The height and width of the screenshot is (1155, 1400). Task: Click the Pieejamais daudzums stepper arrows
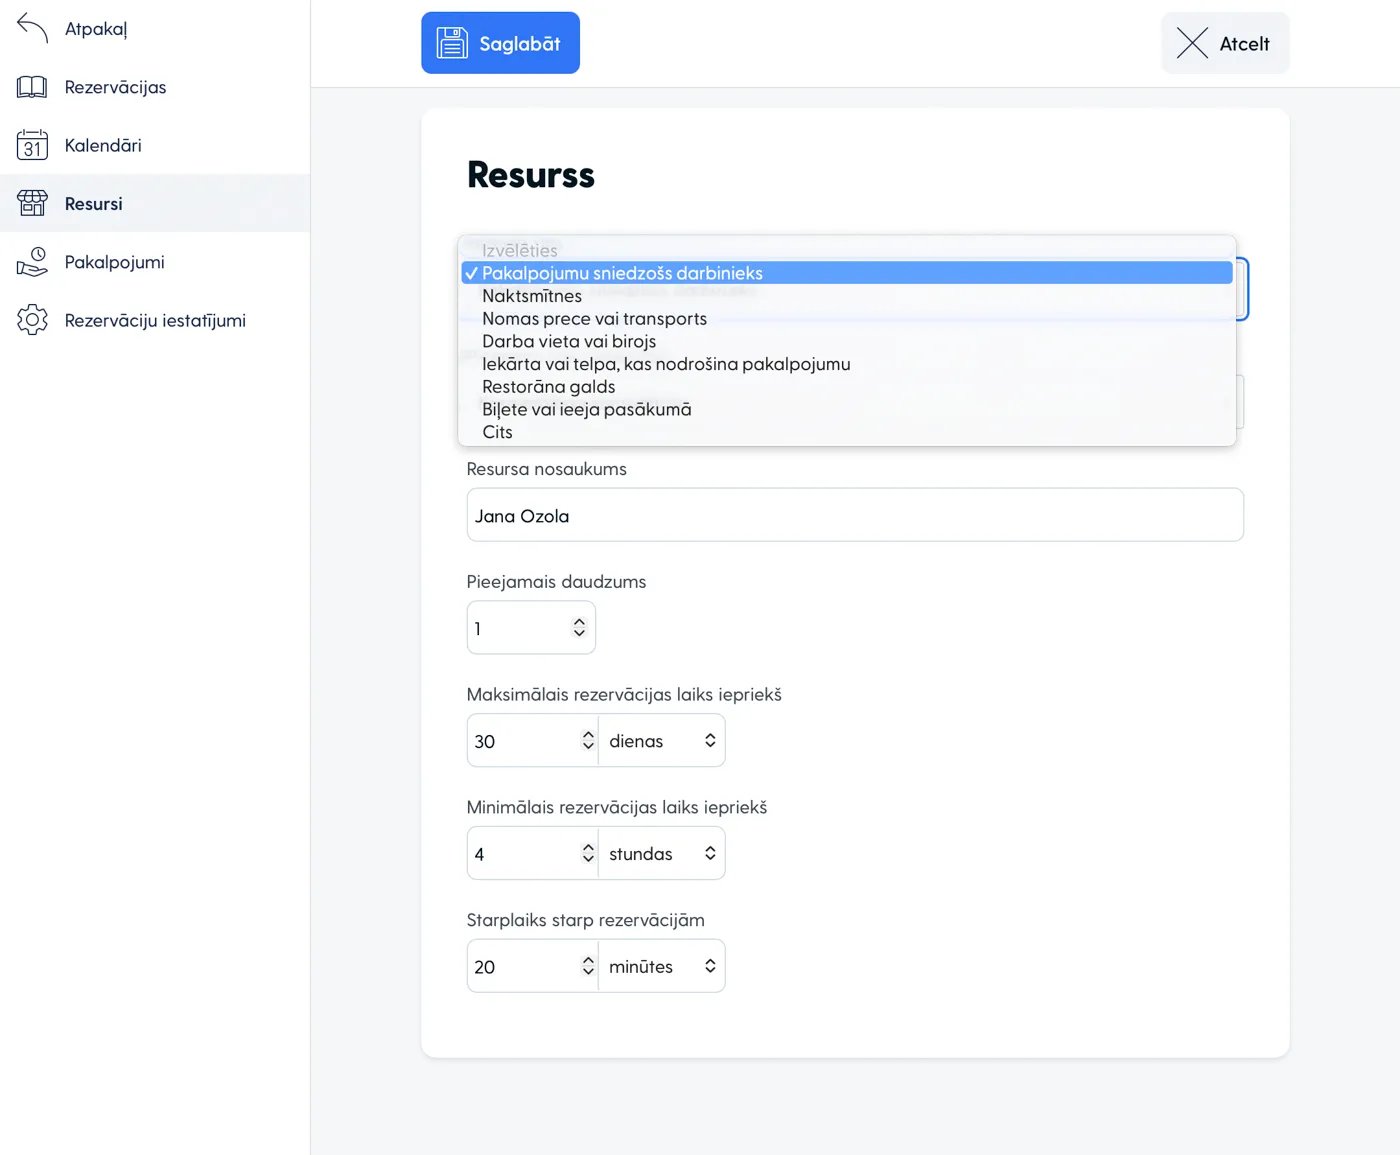pos(579,628)
